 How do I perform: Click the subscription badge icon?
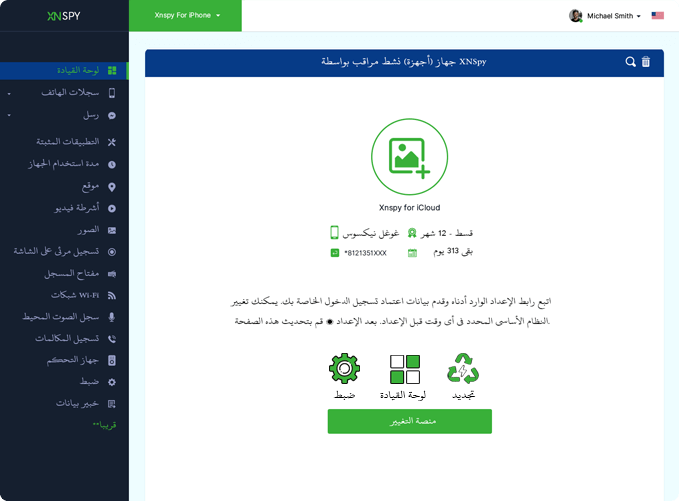[x=412, y=233]
